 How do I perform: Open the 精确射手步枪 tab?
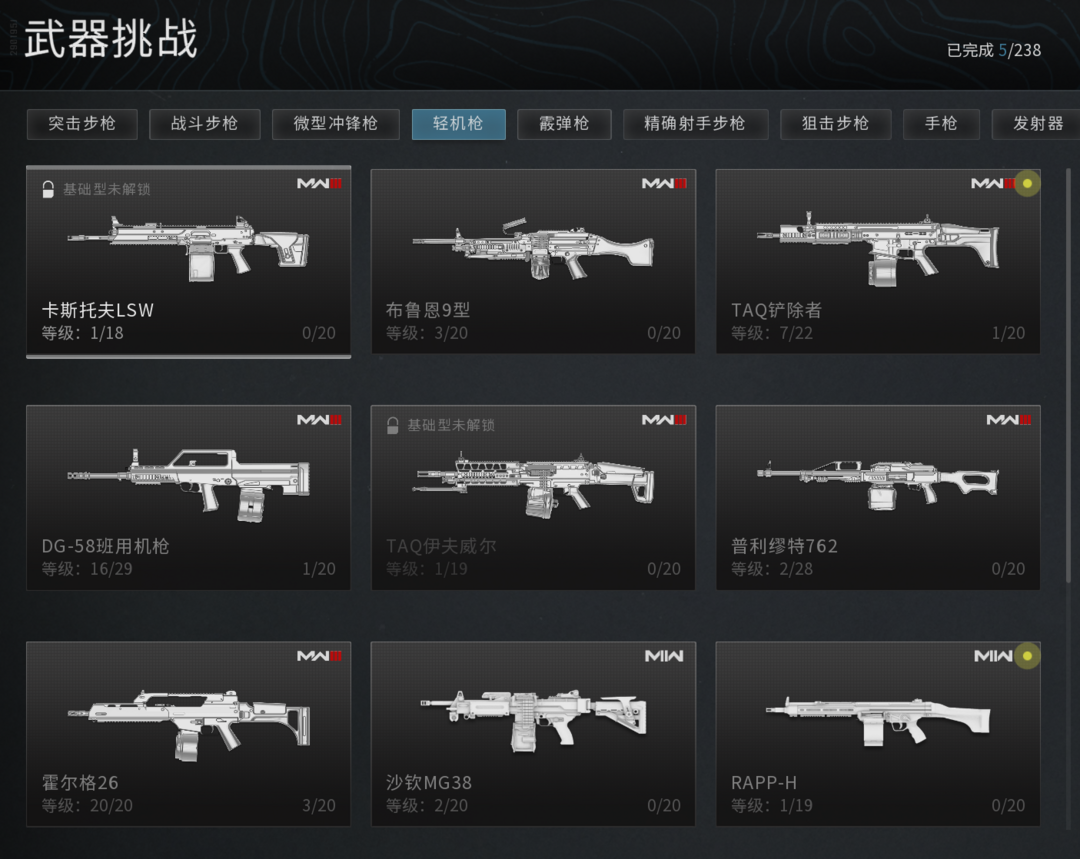[695, 124]
